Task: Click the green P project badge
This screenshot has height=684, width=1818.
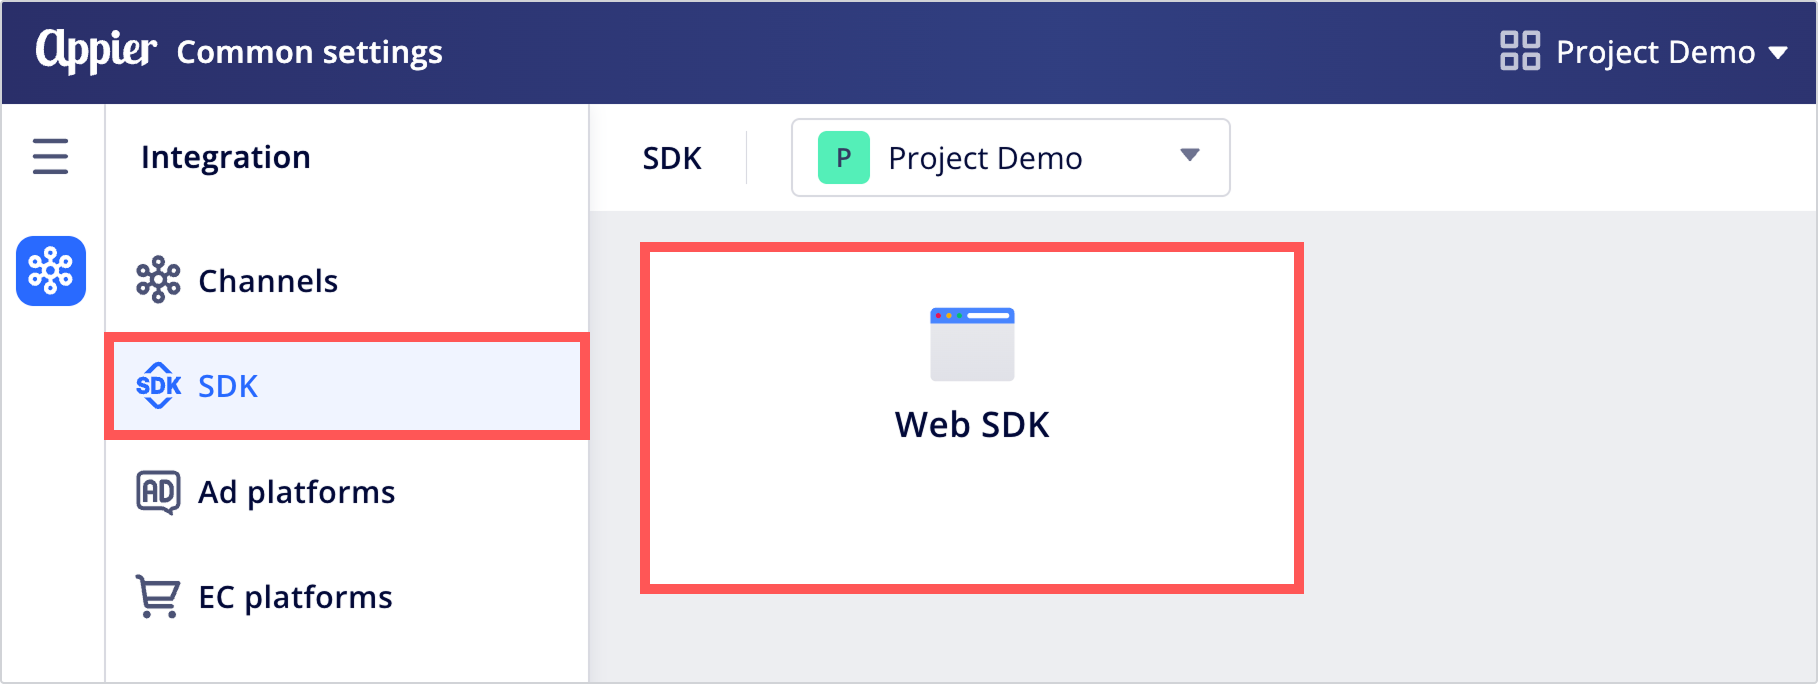Action: click(844, 158)
